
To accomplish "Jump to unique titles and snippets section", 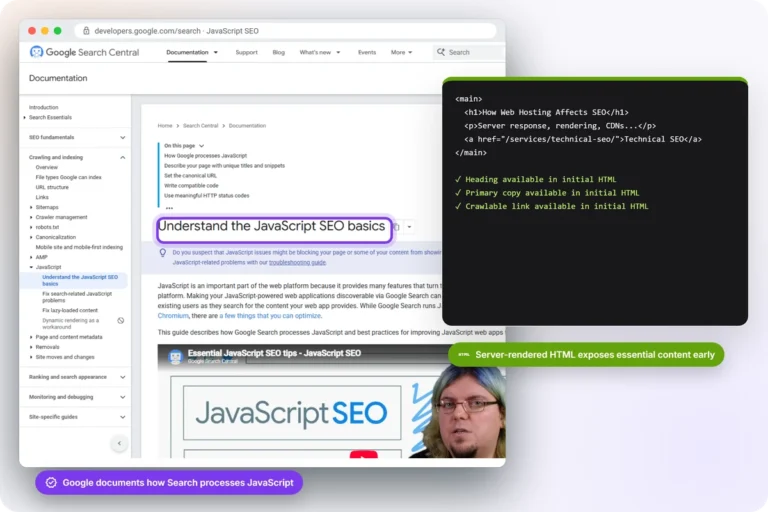I will [x=224, y=166].
